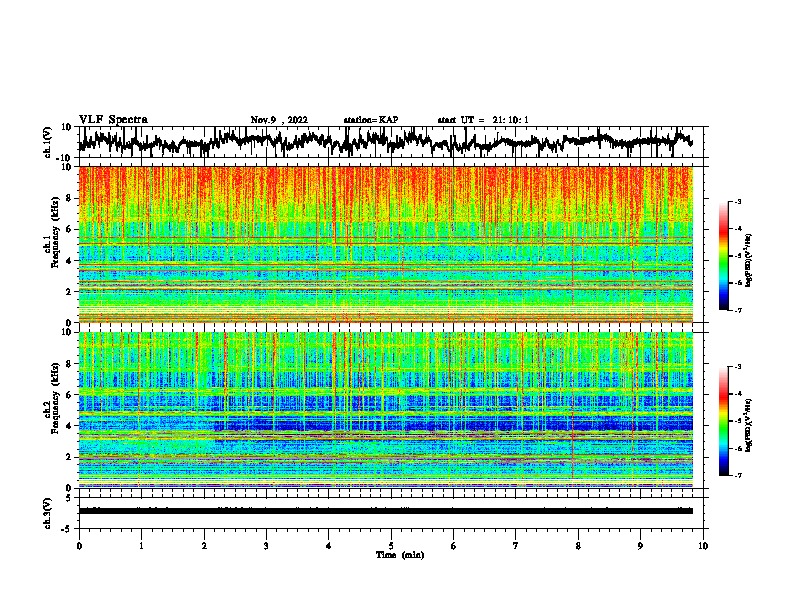Click tick label 1 on the Time axis
The height and width of the screenshot is (612, 792).
tap(141, 546)
